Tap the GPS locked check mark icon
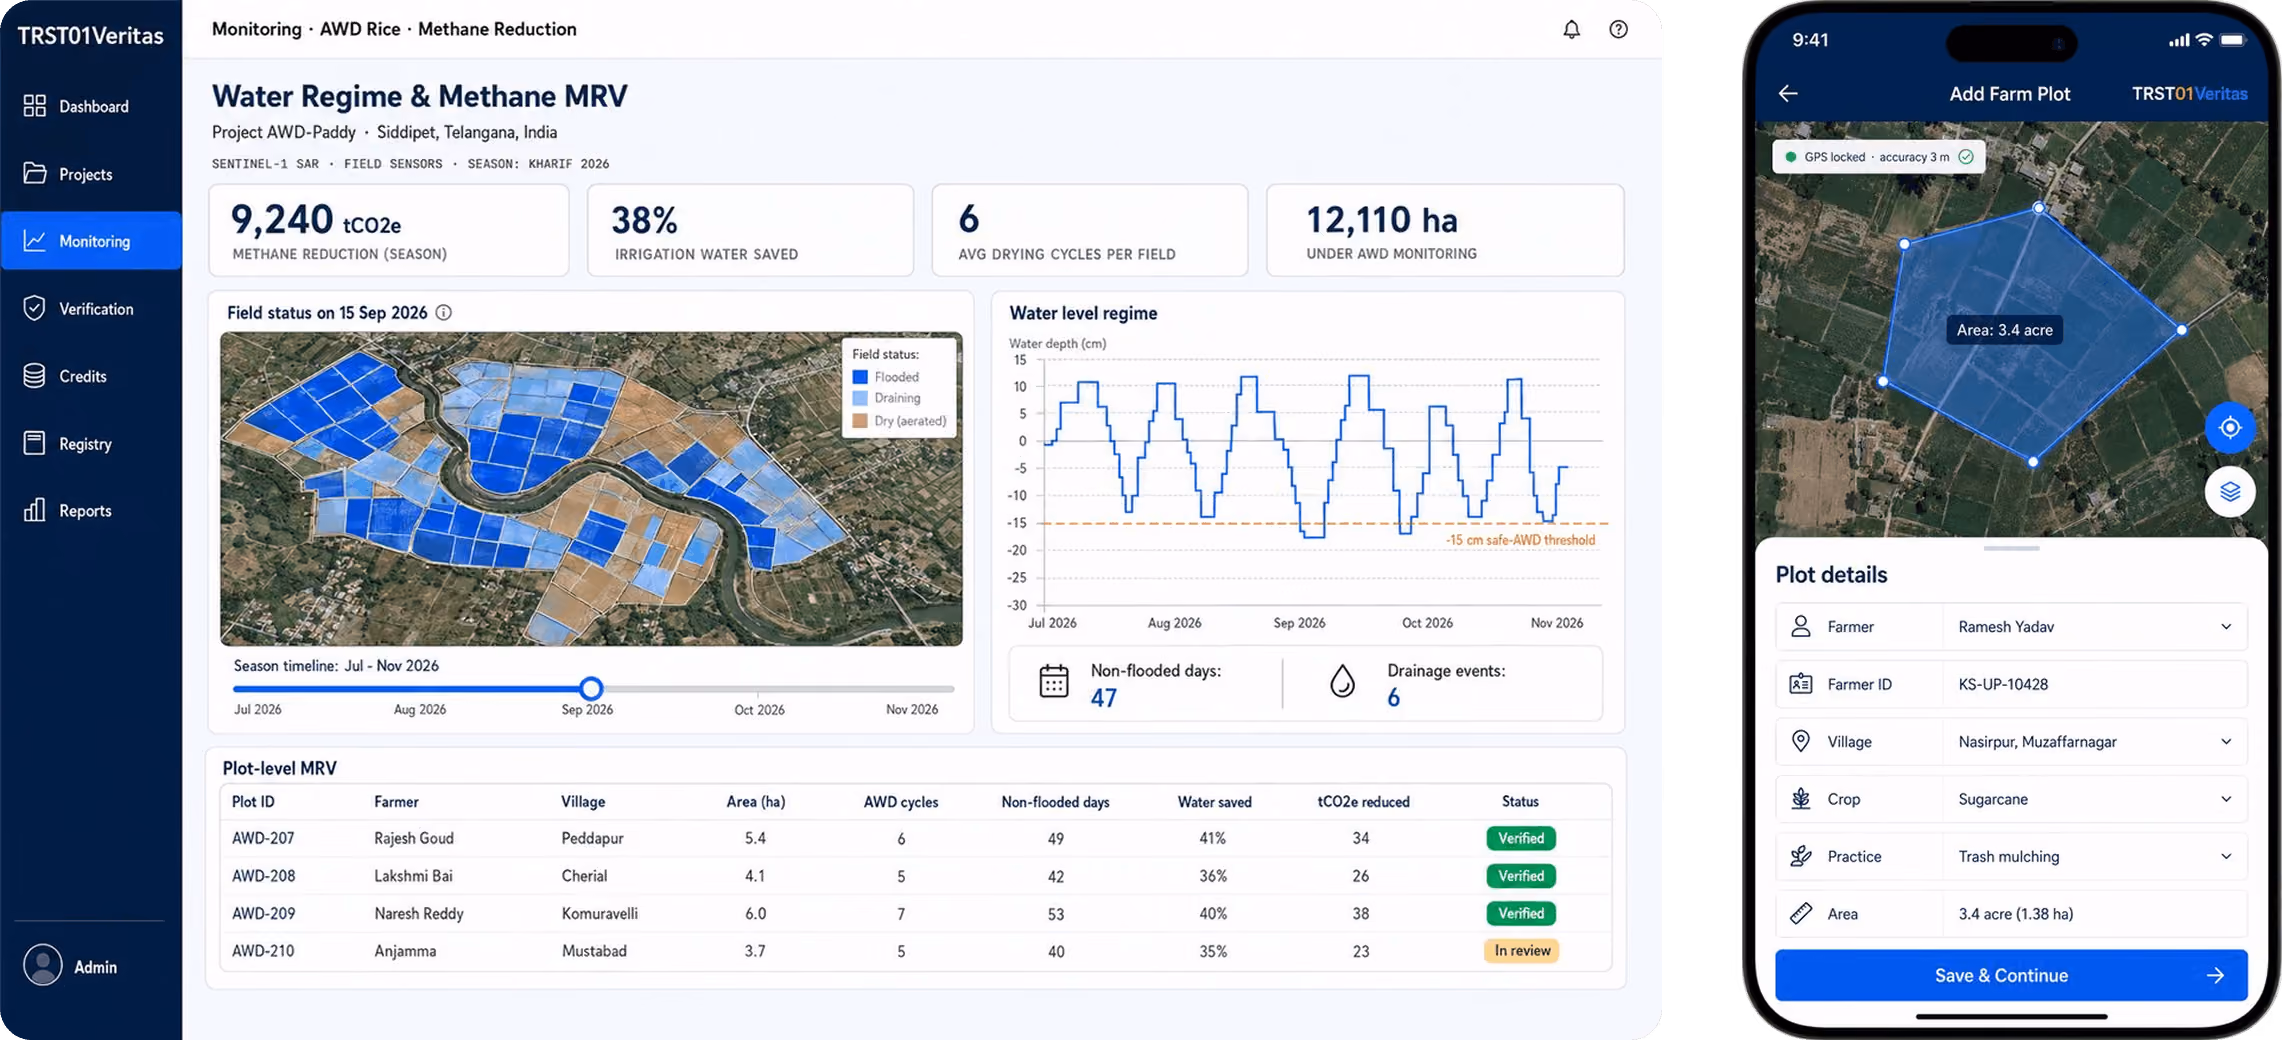The height and width of the screenshot is (1040, 2282). click(1966, 157)
